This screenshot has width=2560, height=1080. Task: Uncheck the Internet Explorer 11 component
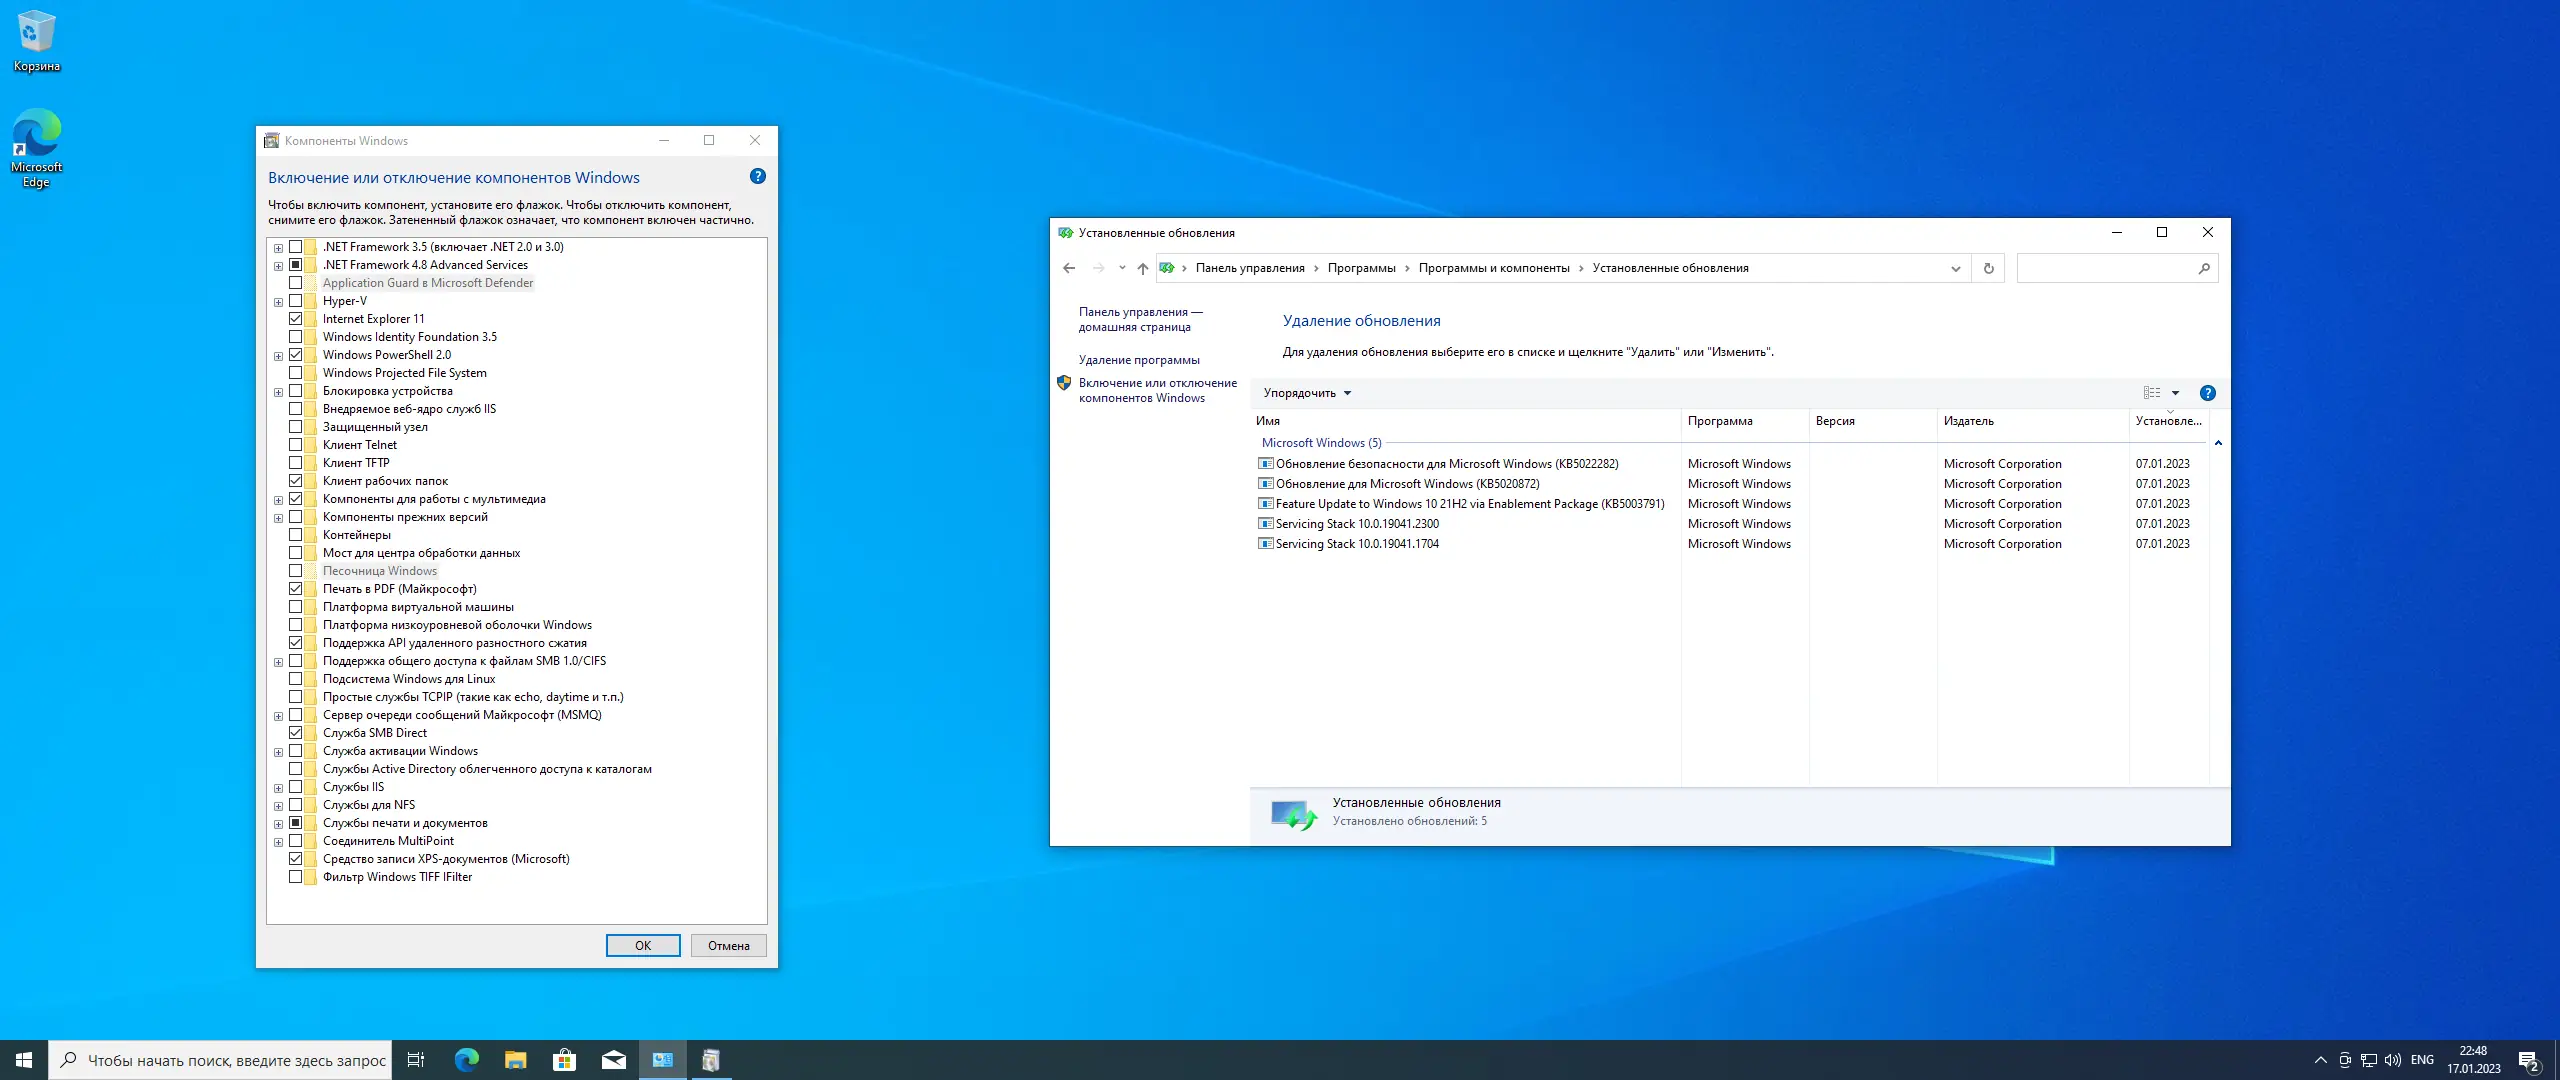(x=296, y=319)
